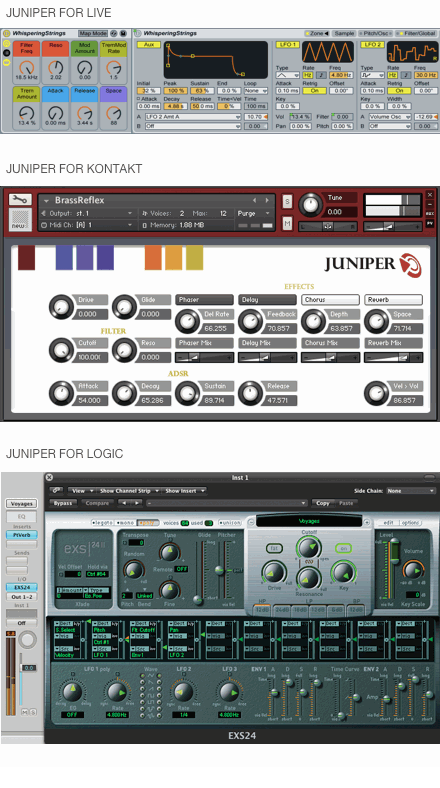This screenshot has height=788, width=440.
Task: Adjust the ADSR Sustain knob in Kontakt
Action: [x=187, y=393]
